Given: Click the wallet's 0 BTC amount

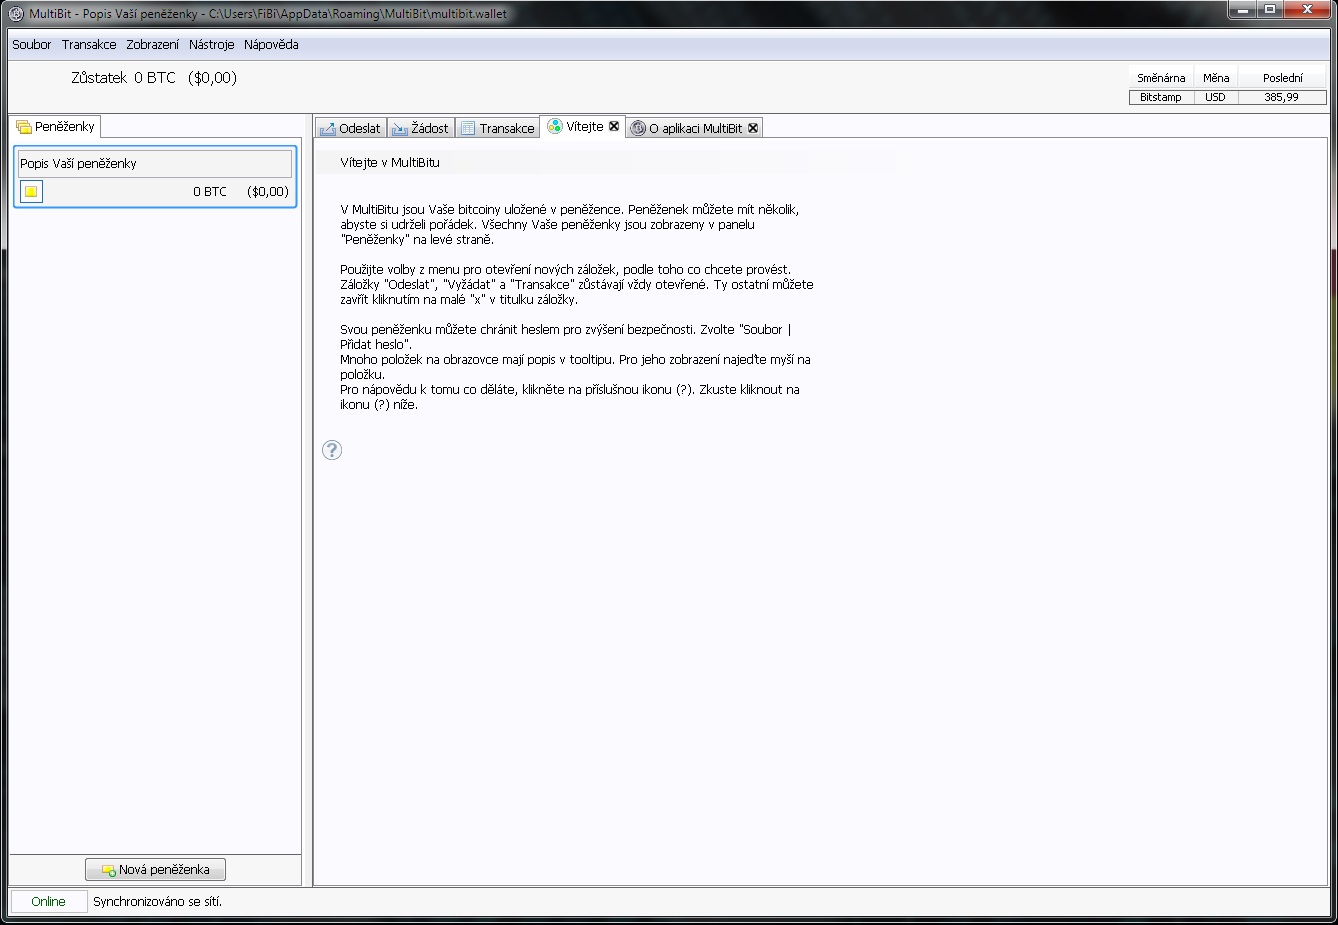Looking at the screenshot, I should 210,191.
